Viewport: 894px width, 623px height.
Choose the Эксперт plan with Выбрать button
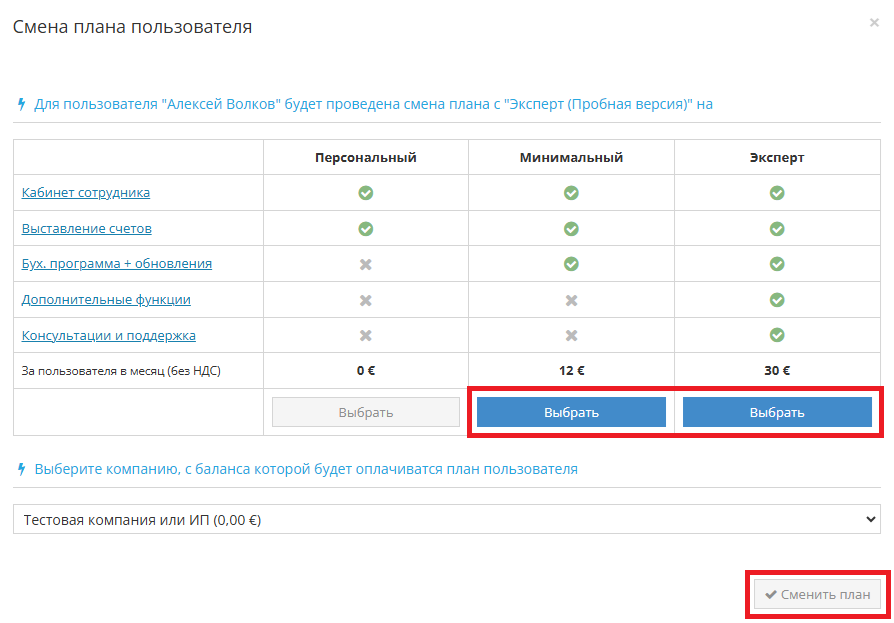click(777, 412)
